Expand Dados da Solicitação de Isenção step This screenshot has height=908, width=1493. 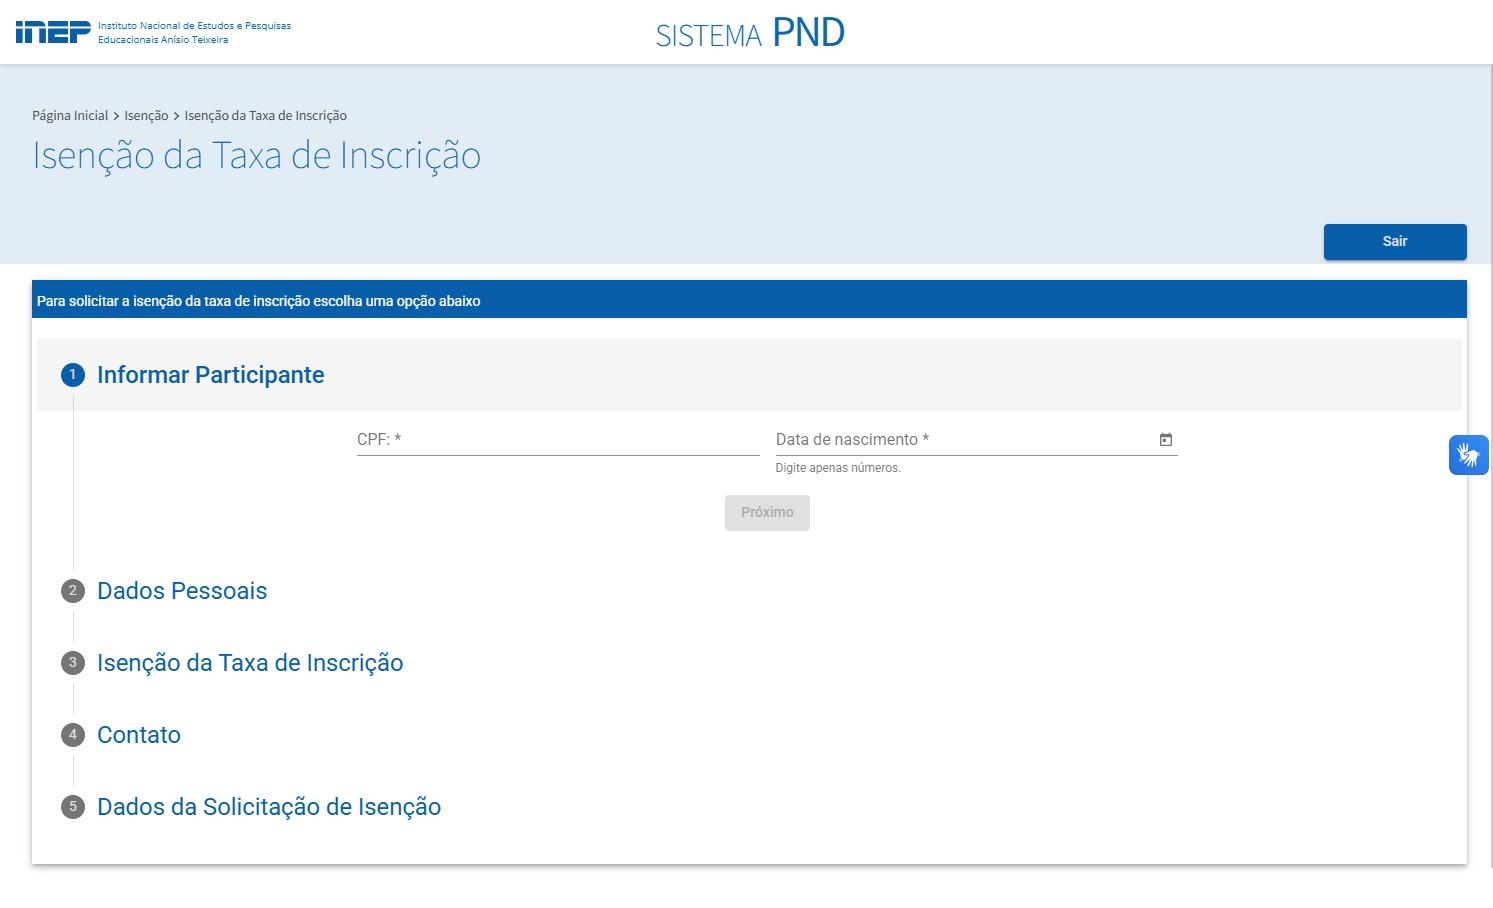[x=269, y=807]
